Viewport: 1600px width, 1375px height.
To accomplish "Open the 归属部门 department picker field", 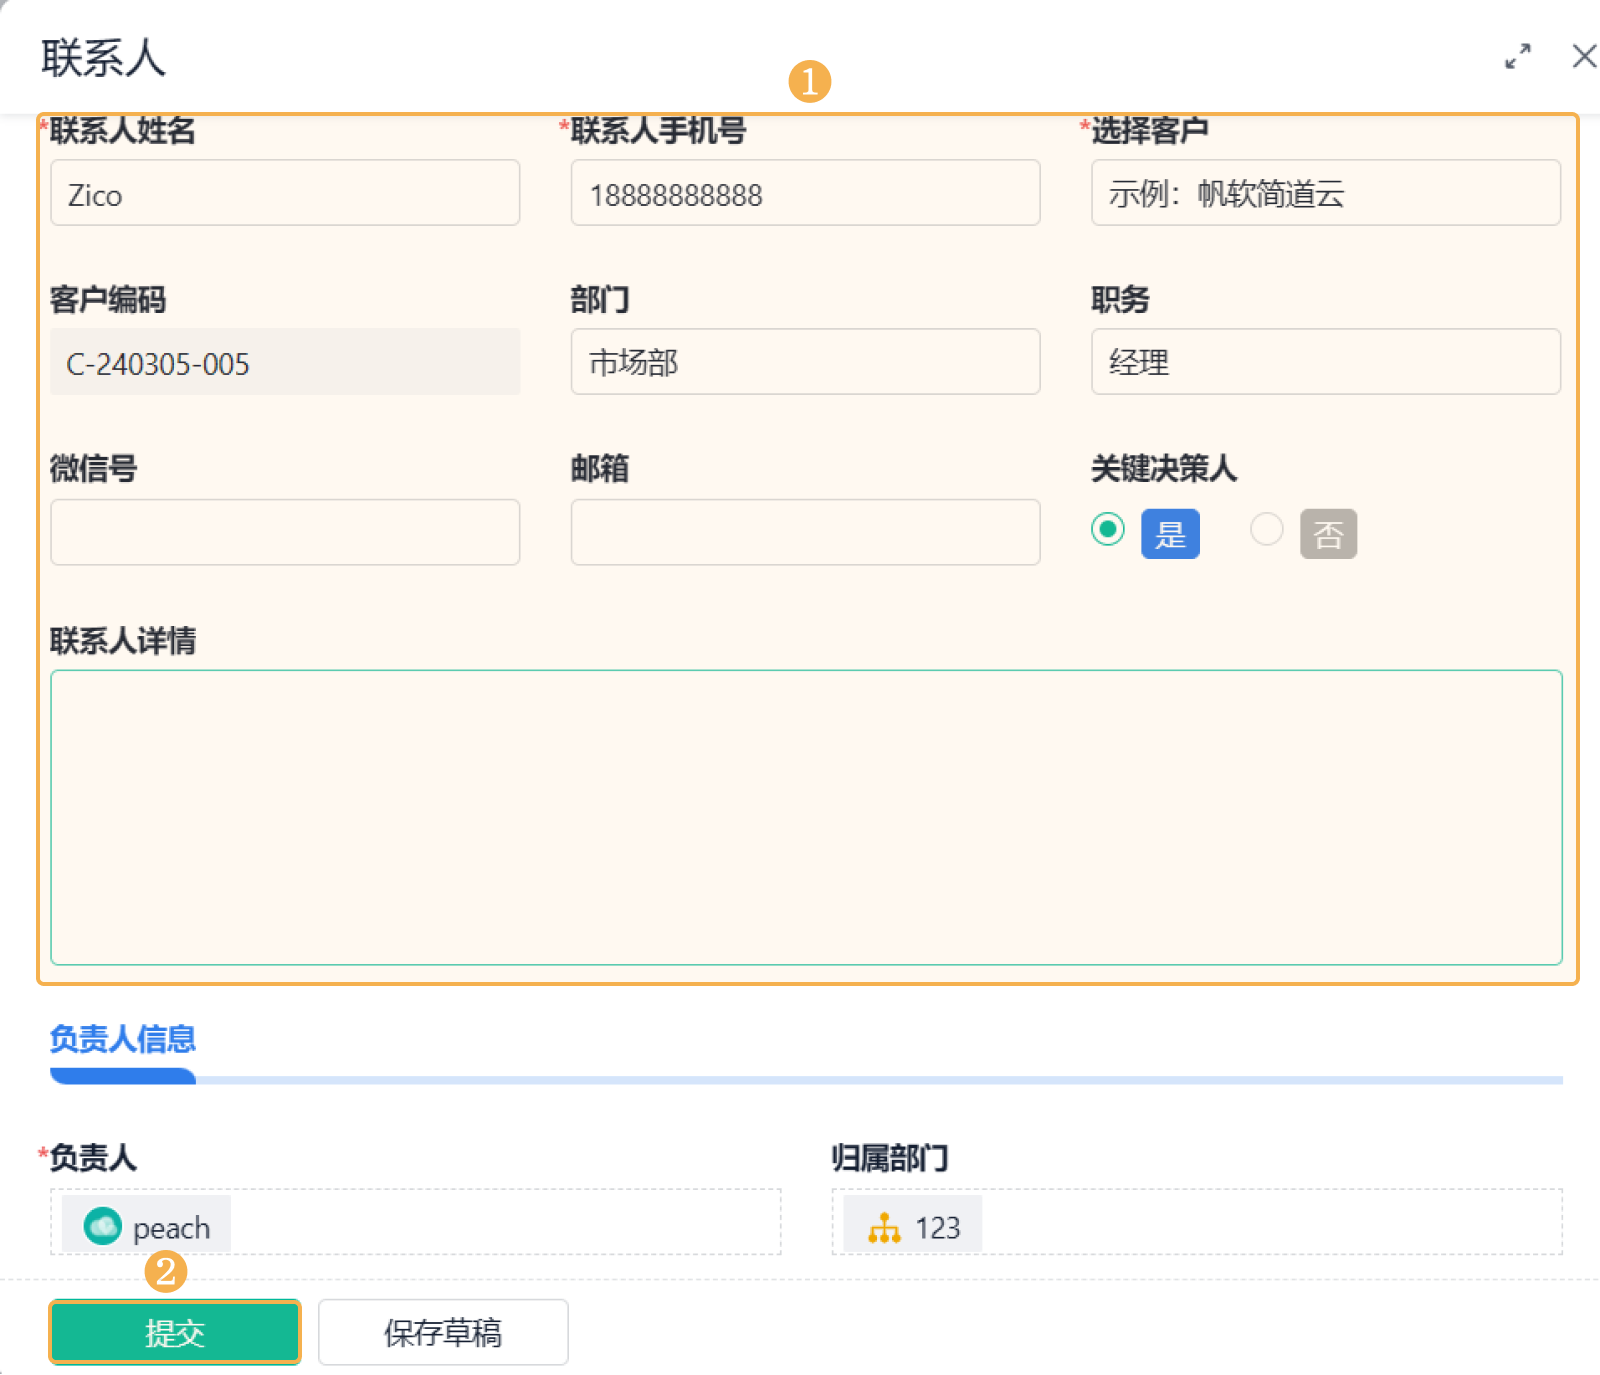I will click(1197, 1222).
